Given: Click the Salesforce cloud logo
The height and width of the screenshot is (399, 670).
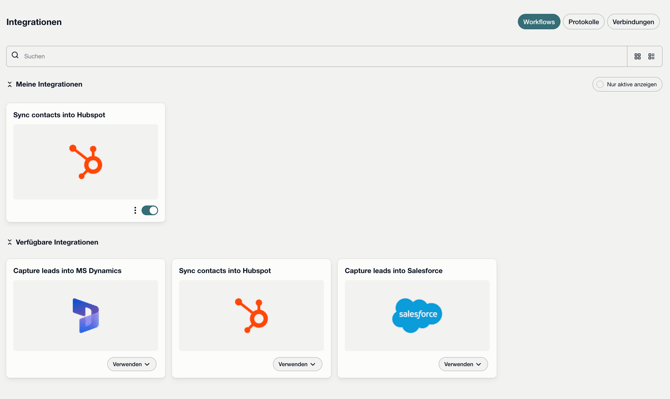Looking at the screenshot, I should (x=417, y=315).
